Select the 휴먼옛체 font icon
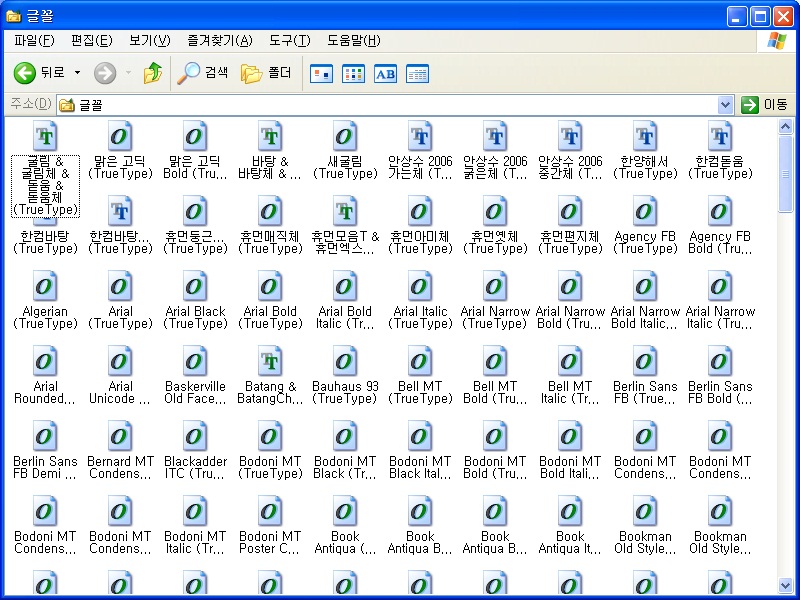This screenshot has height=600, width=800. click(x=495, y=211)
